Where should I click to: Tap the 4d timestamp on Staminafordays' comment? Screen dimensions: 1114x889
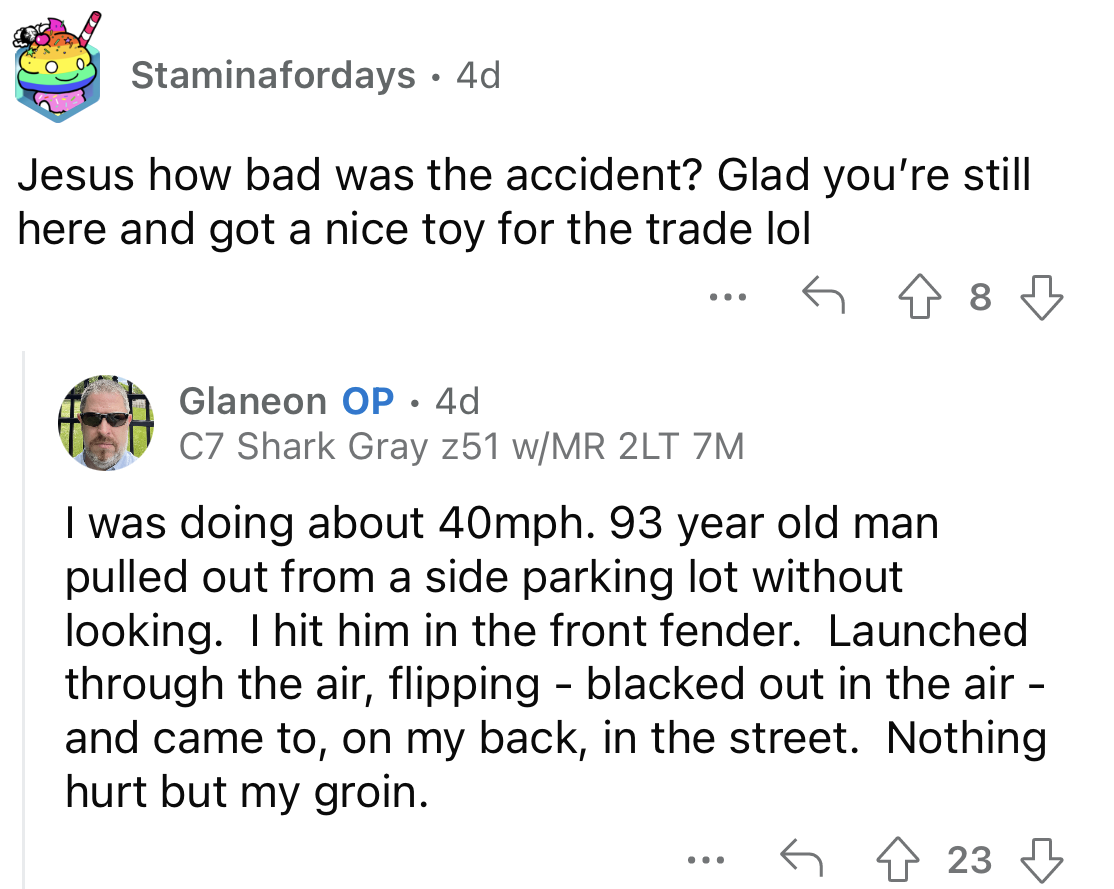[479, 75]
